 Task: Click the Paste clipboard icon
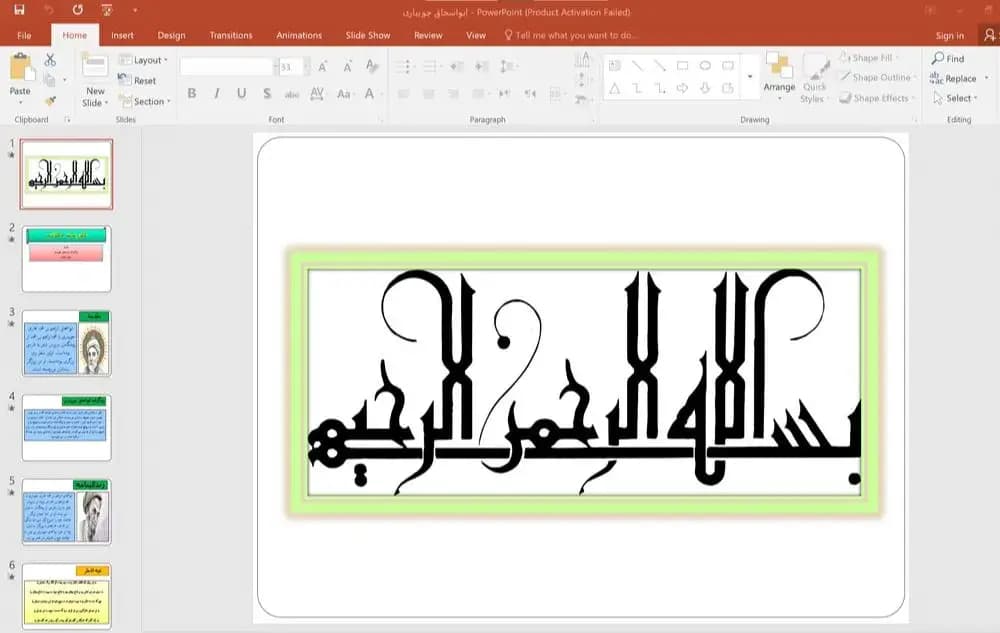coord(20,67)
